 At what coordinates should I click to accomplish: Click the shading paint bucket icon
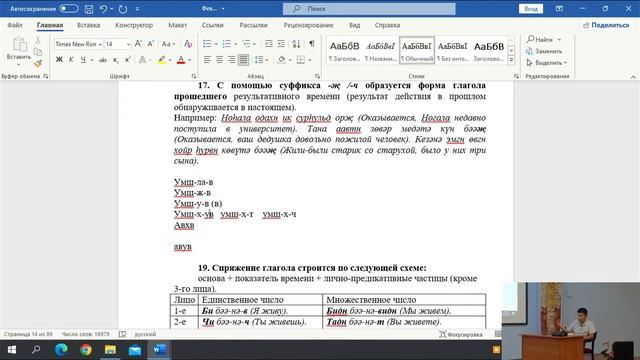pos(282,60)
